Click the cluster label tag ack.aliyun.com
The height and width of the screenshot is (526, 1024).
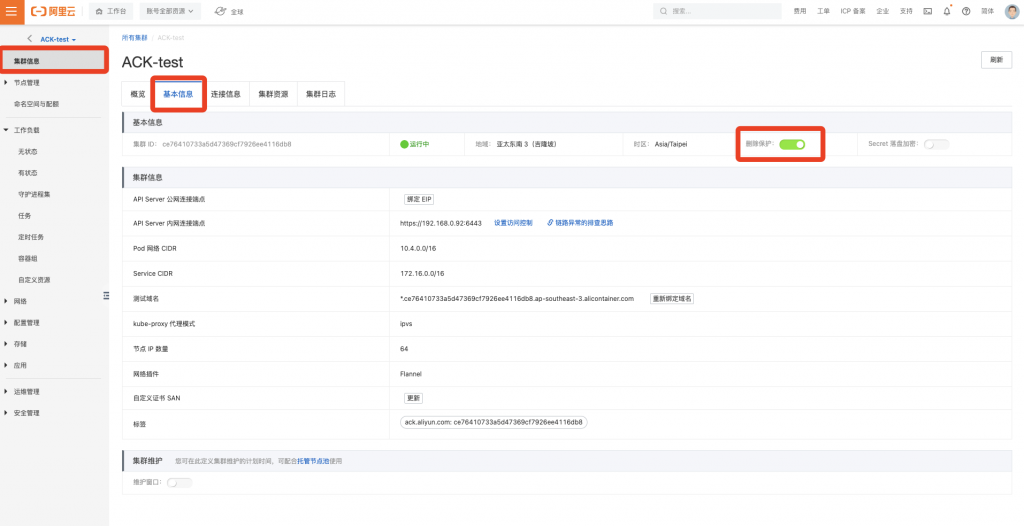[494, 422]
